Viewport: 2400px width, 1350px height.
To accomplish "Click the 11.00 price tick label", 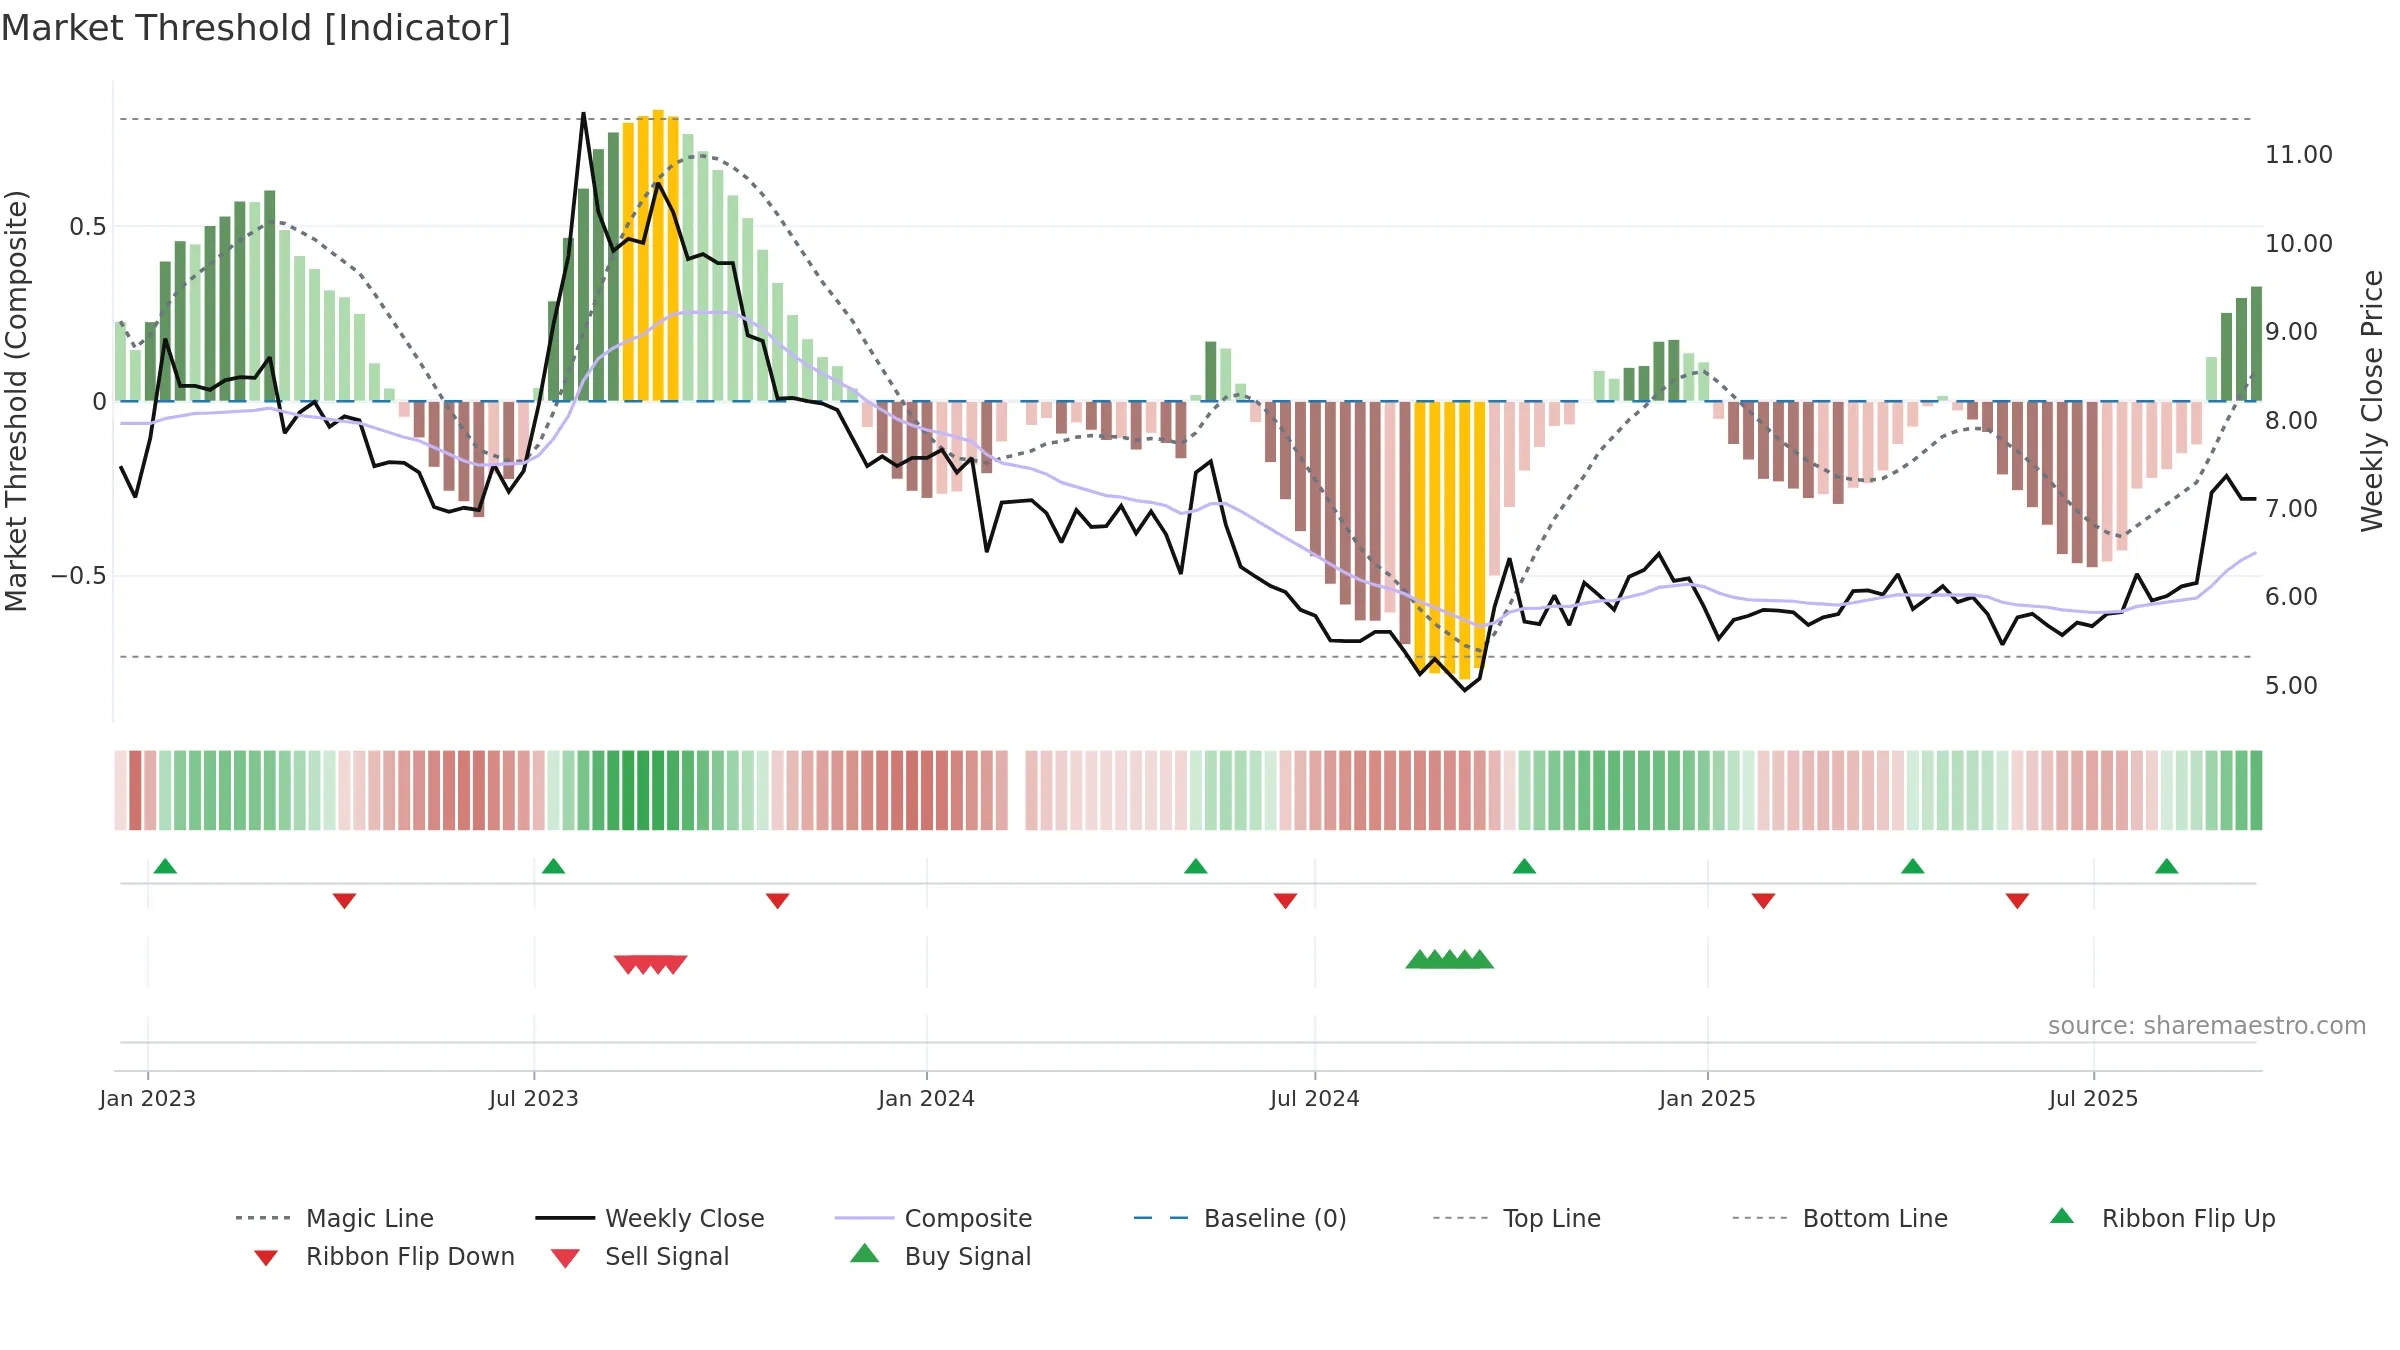I will tap(2299, 155).
